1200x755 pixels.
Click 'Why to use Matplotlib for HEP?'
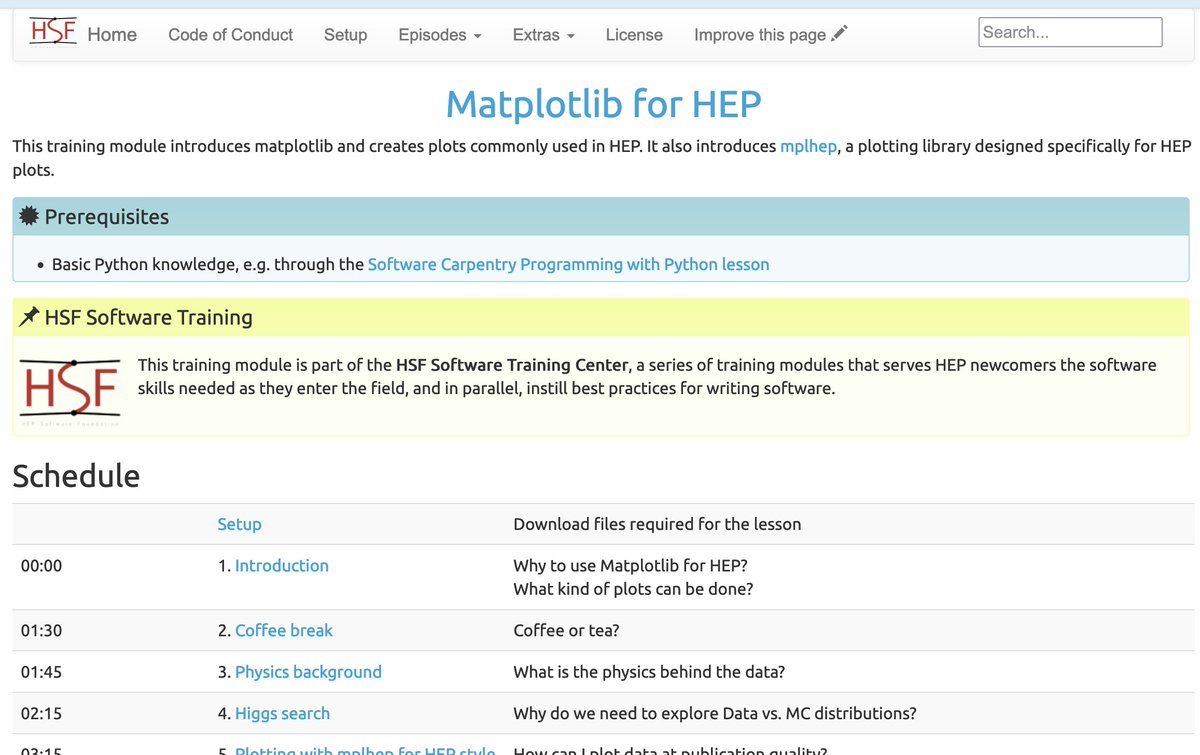(x=630, y=566)
